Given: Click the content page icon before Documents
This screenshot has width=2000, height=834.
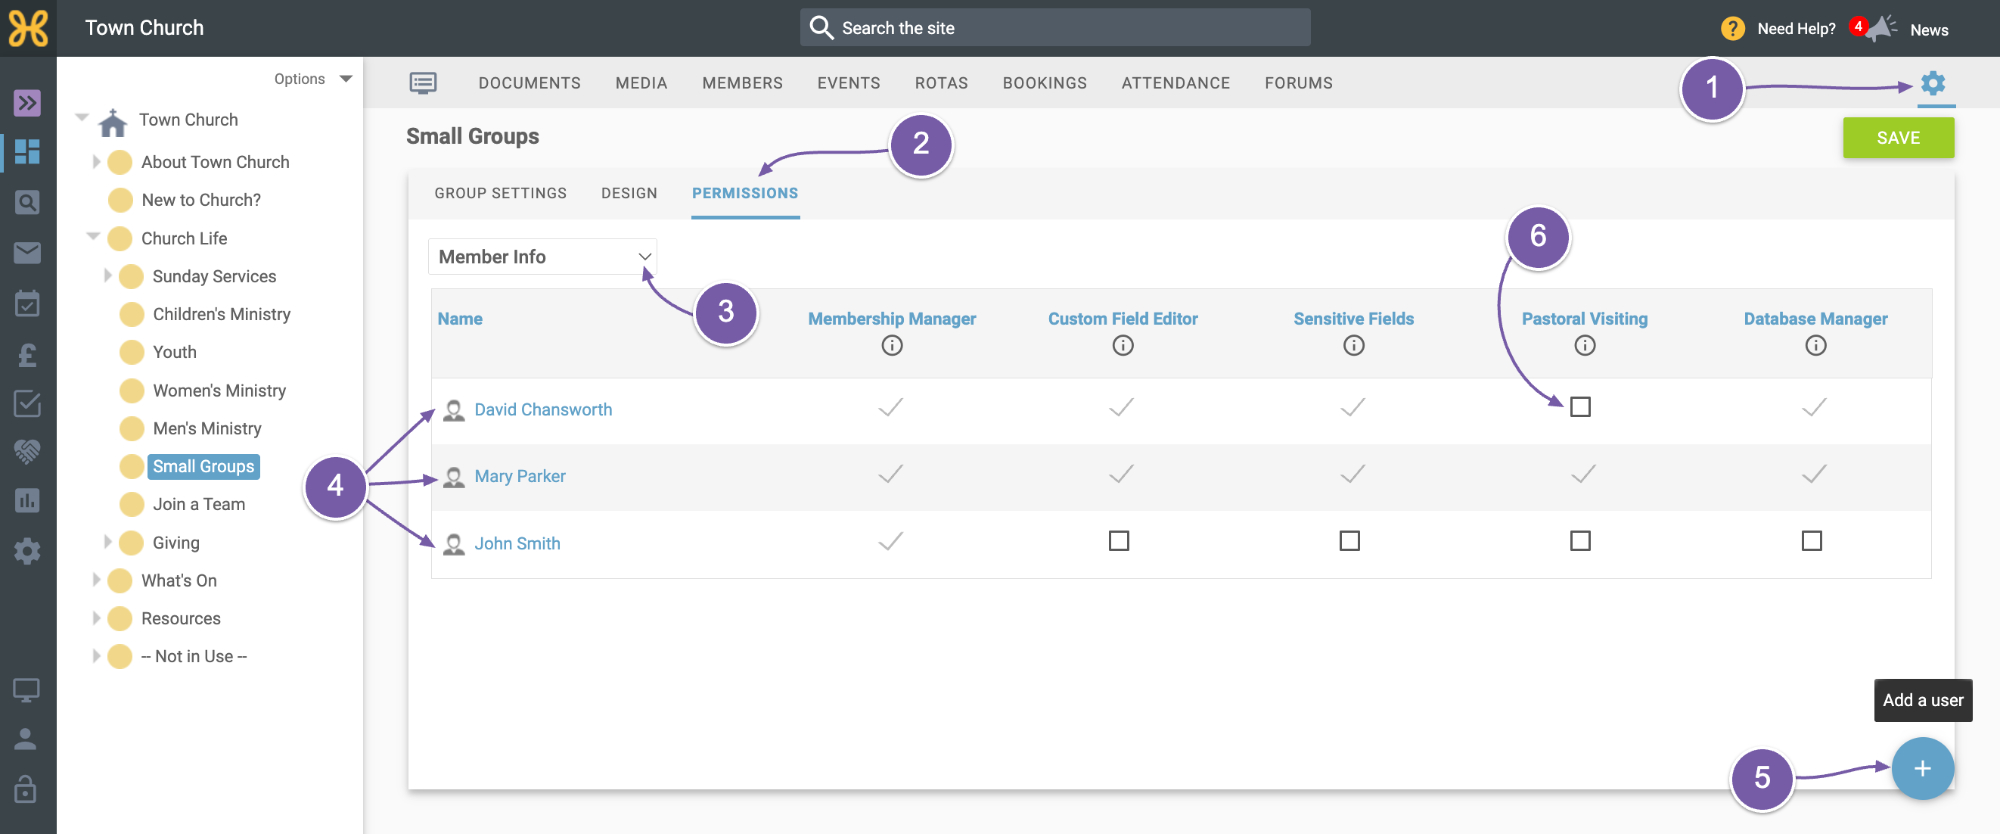Looking at the screenshot, I should (x=423, y=83).
